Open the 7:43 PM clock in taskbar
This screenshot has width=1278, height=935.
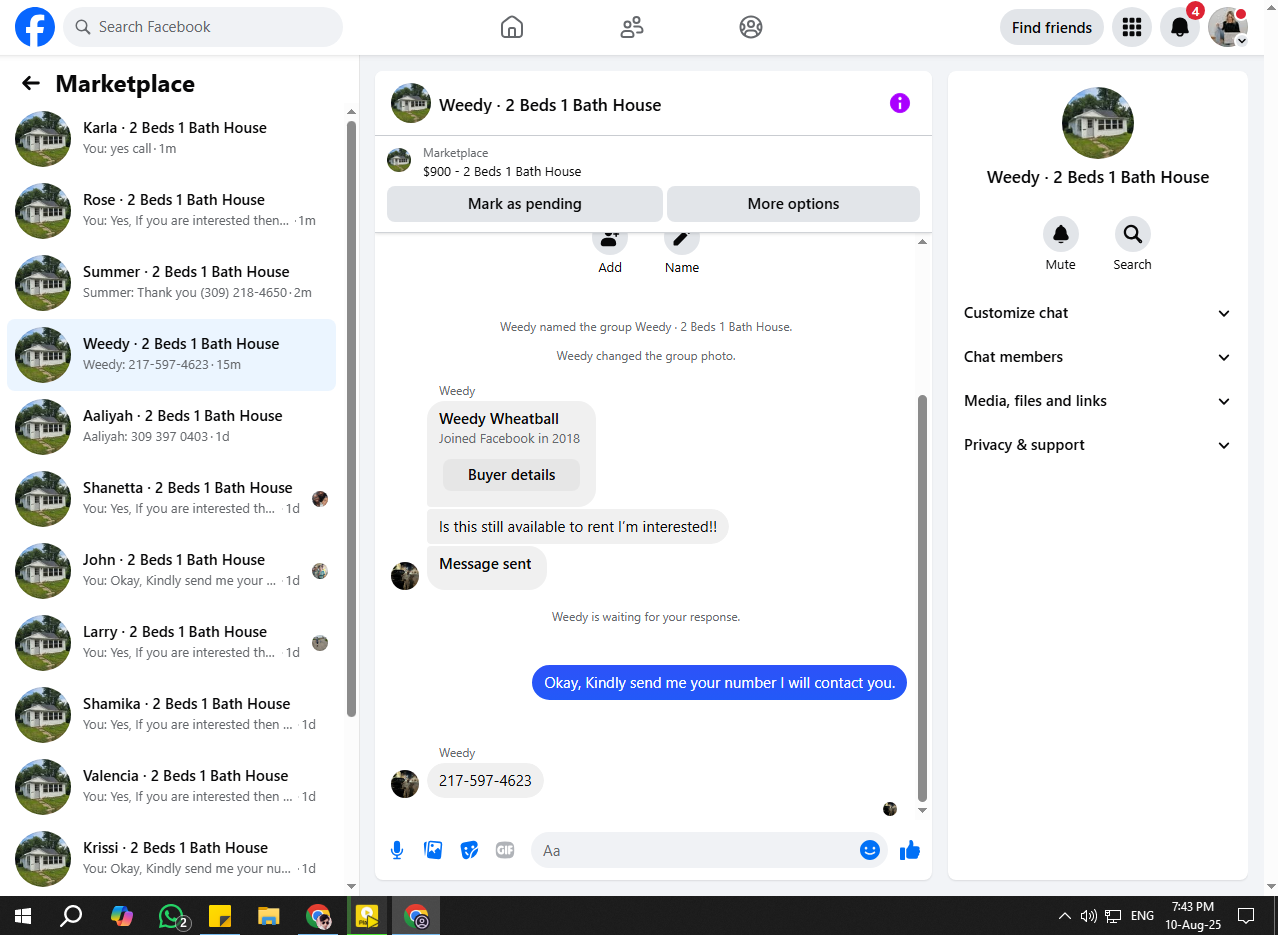(1193, 915)
